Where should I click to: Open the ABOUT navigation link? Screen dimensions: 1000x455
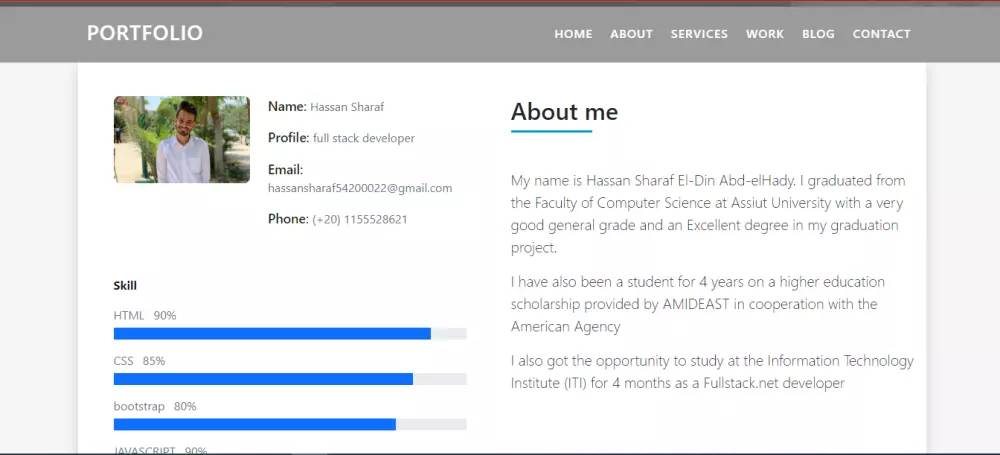631,34
